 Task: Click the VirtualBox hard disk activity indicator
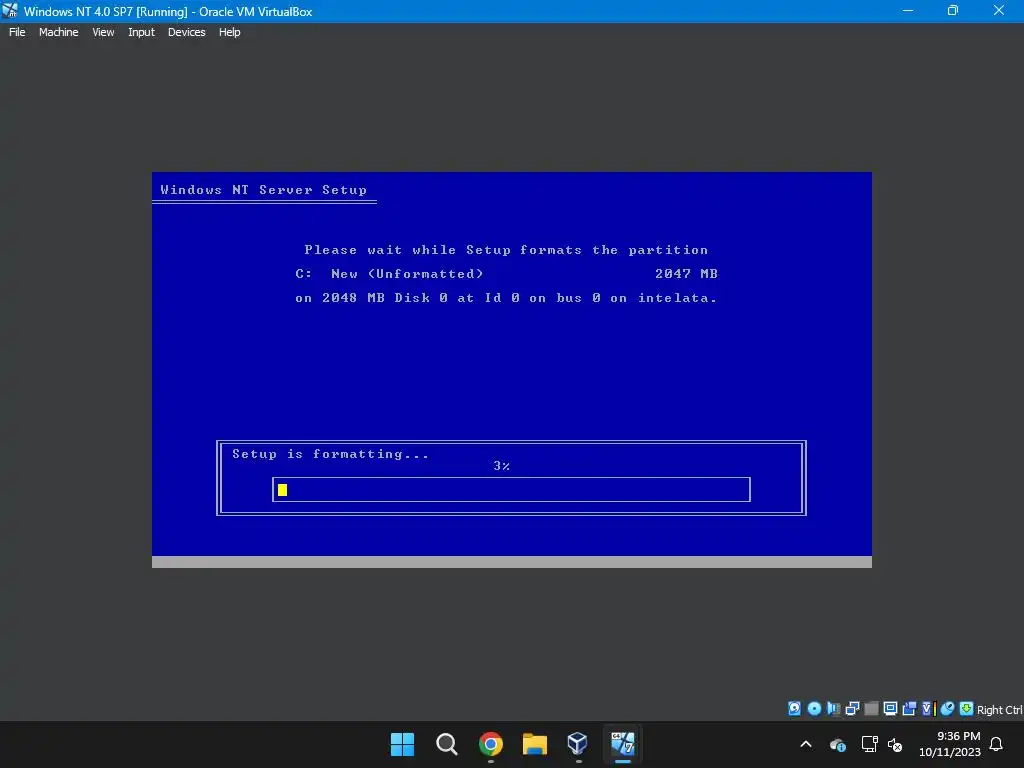(794, 709)
